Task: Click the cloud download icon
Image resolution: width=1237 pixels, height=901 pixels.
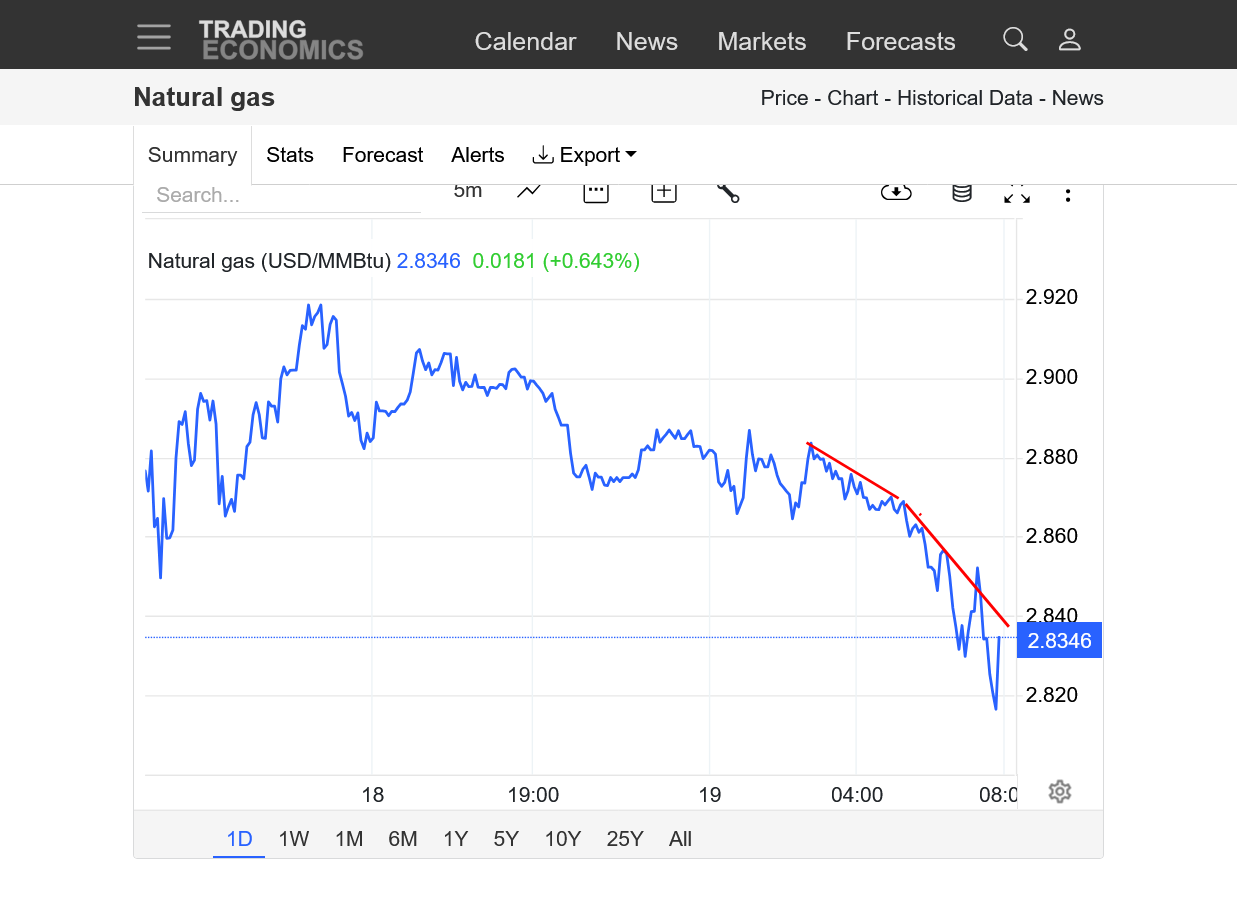Action: pyautogui.click(x=896, y=192)
